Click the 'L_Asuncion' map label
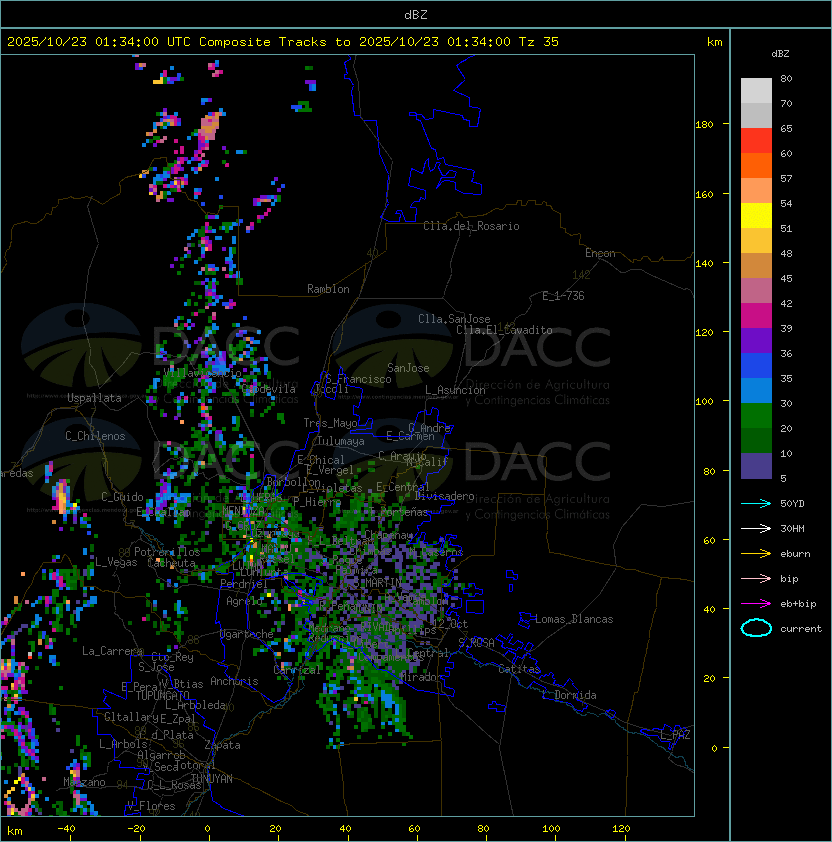Viewport: 832px width, 842px height. [x=455, y=390]
